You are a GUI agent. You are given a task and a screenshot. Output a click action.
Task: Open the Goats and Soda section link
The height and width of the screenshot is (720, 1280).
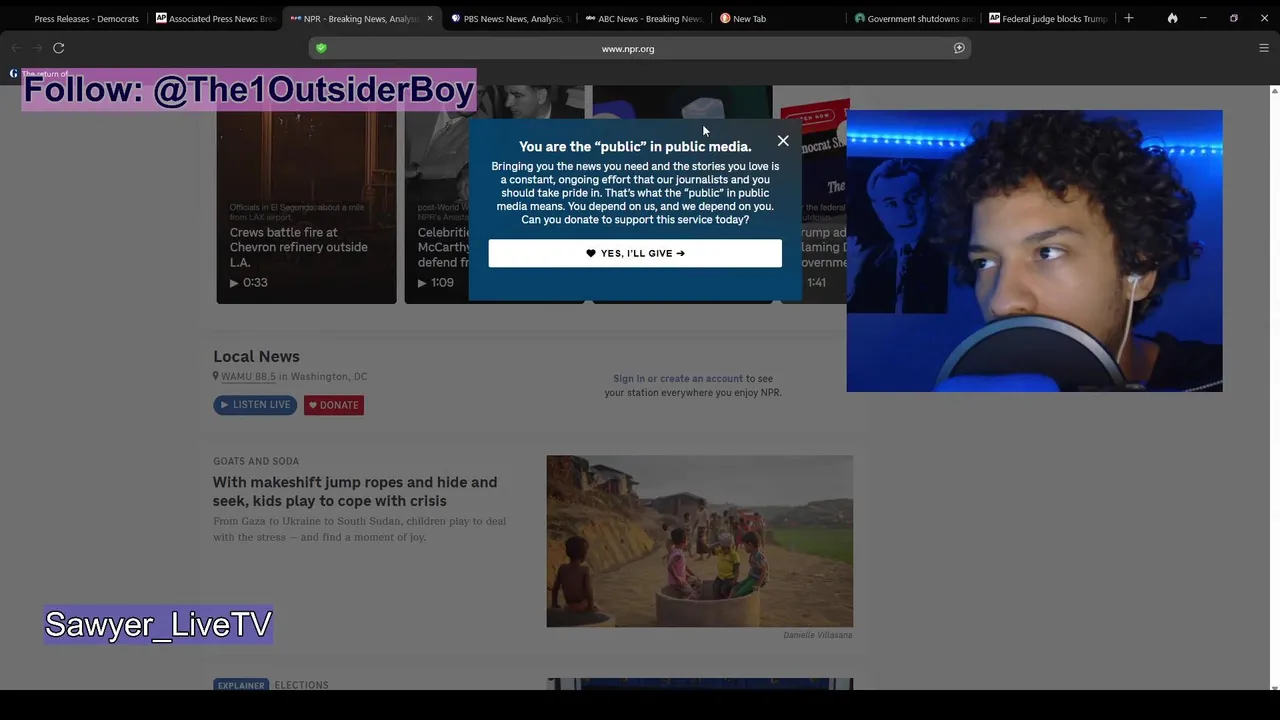coord(256,461)
